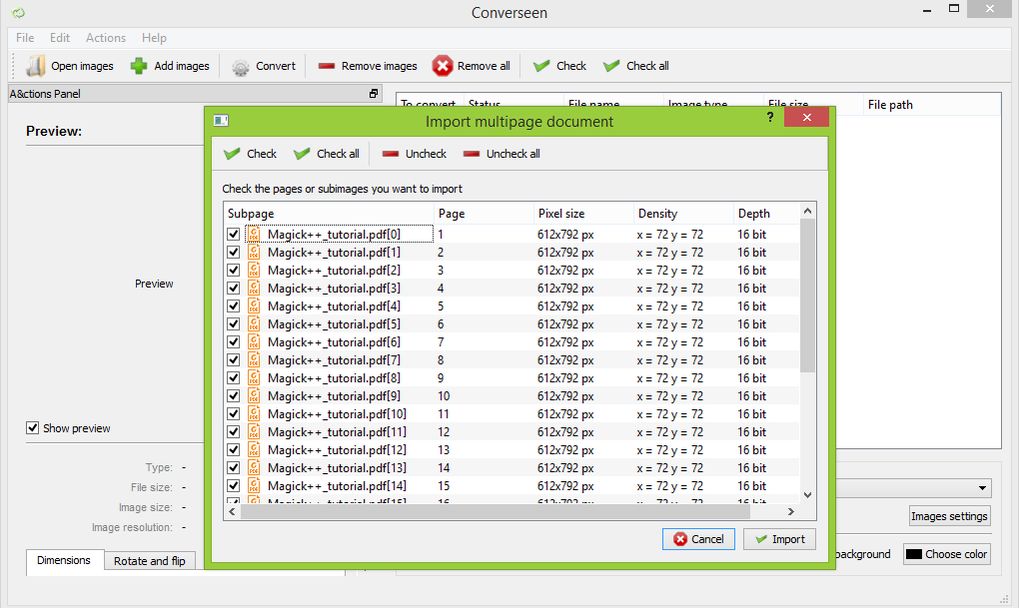Click the import dialog window icon
Screen dimensions: 1019x608
[221, 120]
